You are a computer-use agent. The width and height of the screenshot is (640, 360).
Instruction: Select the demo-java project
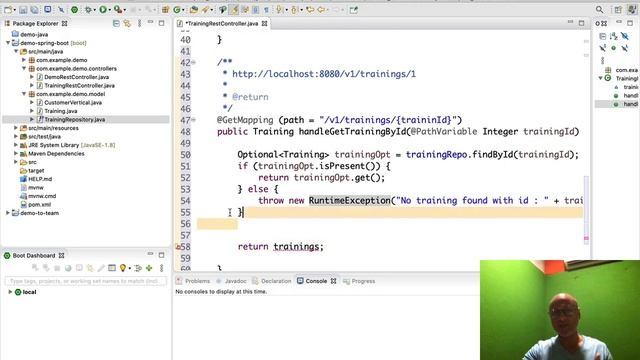point(34,34)
